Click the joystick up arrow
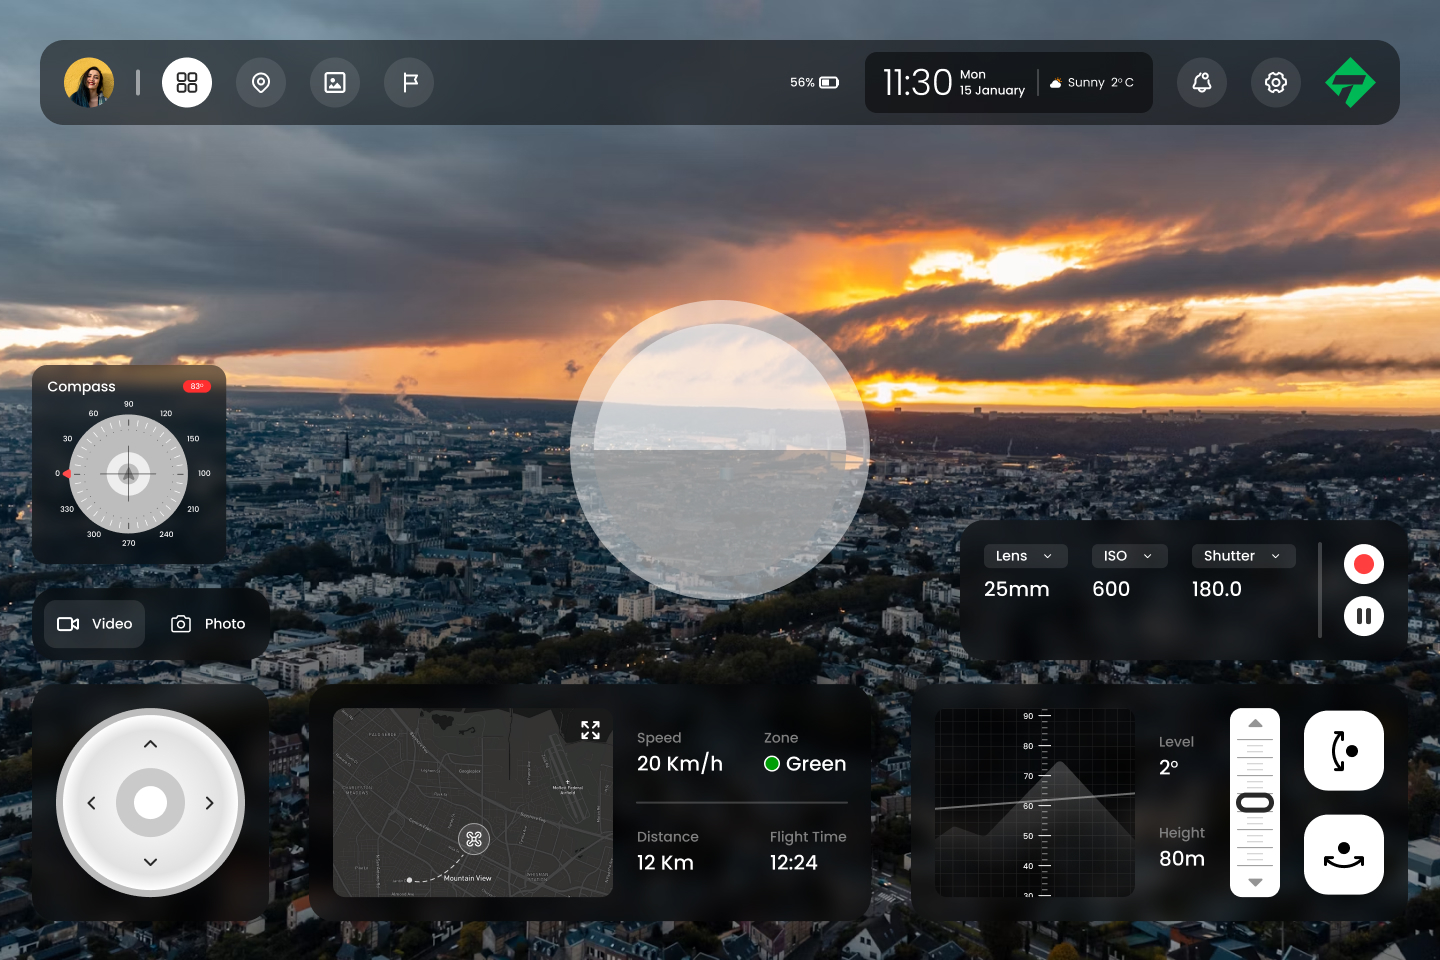Viewport: 1440px width, 960px height. click(150, 744)
